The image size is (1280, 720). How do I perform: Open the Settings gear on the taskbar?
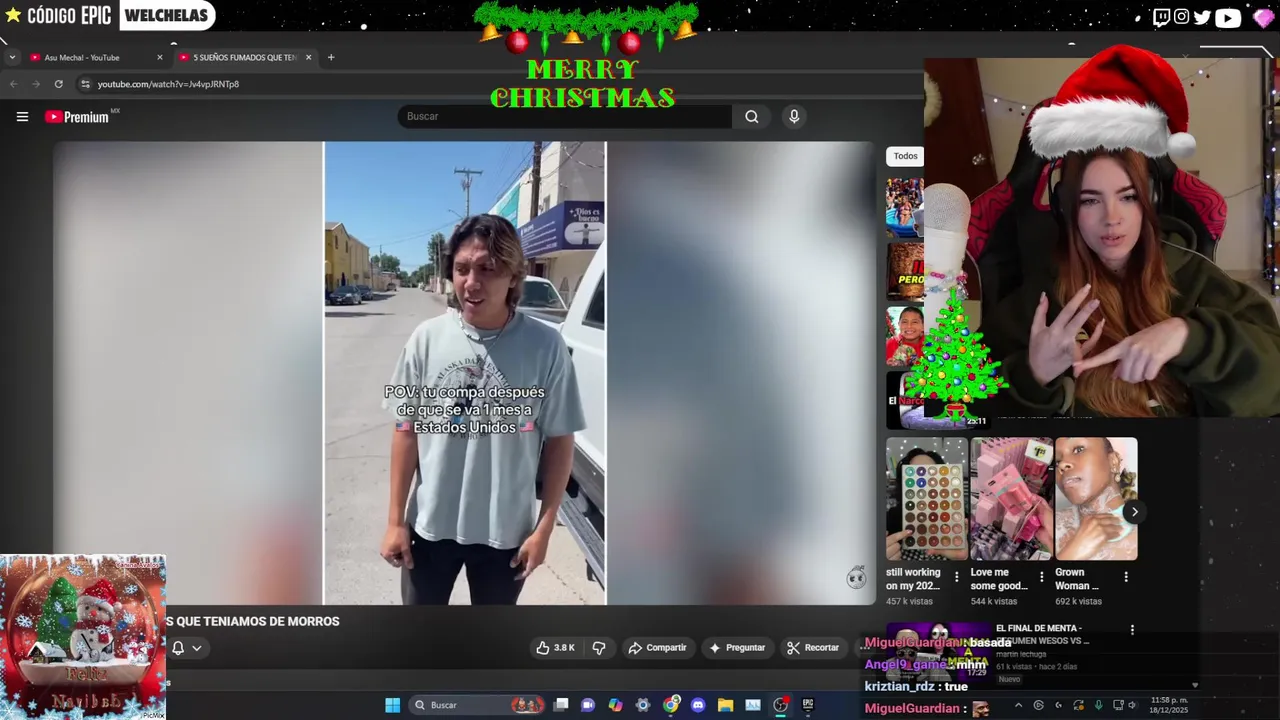pyautogui.click(x=643, y=705)
